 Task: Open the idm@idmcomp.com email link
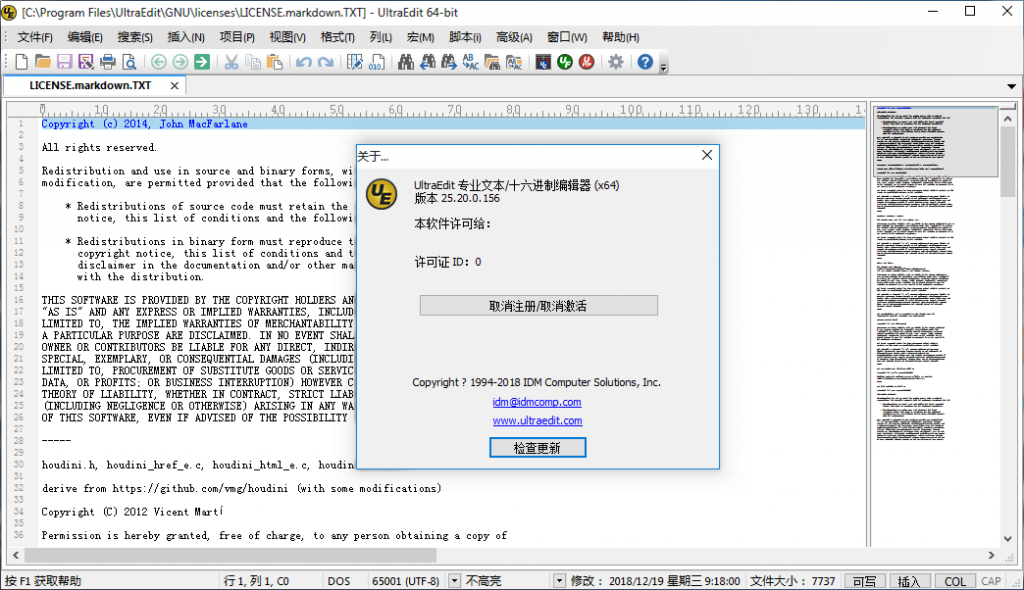(537, 402)
